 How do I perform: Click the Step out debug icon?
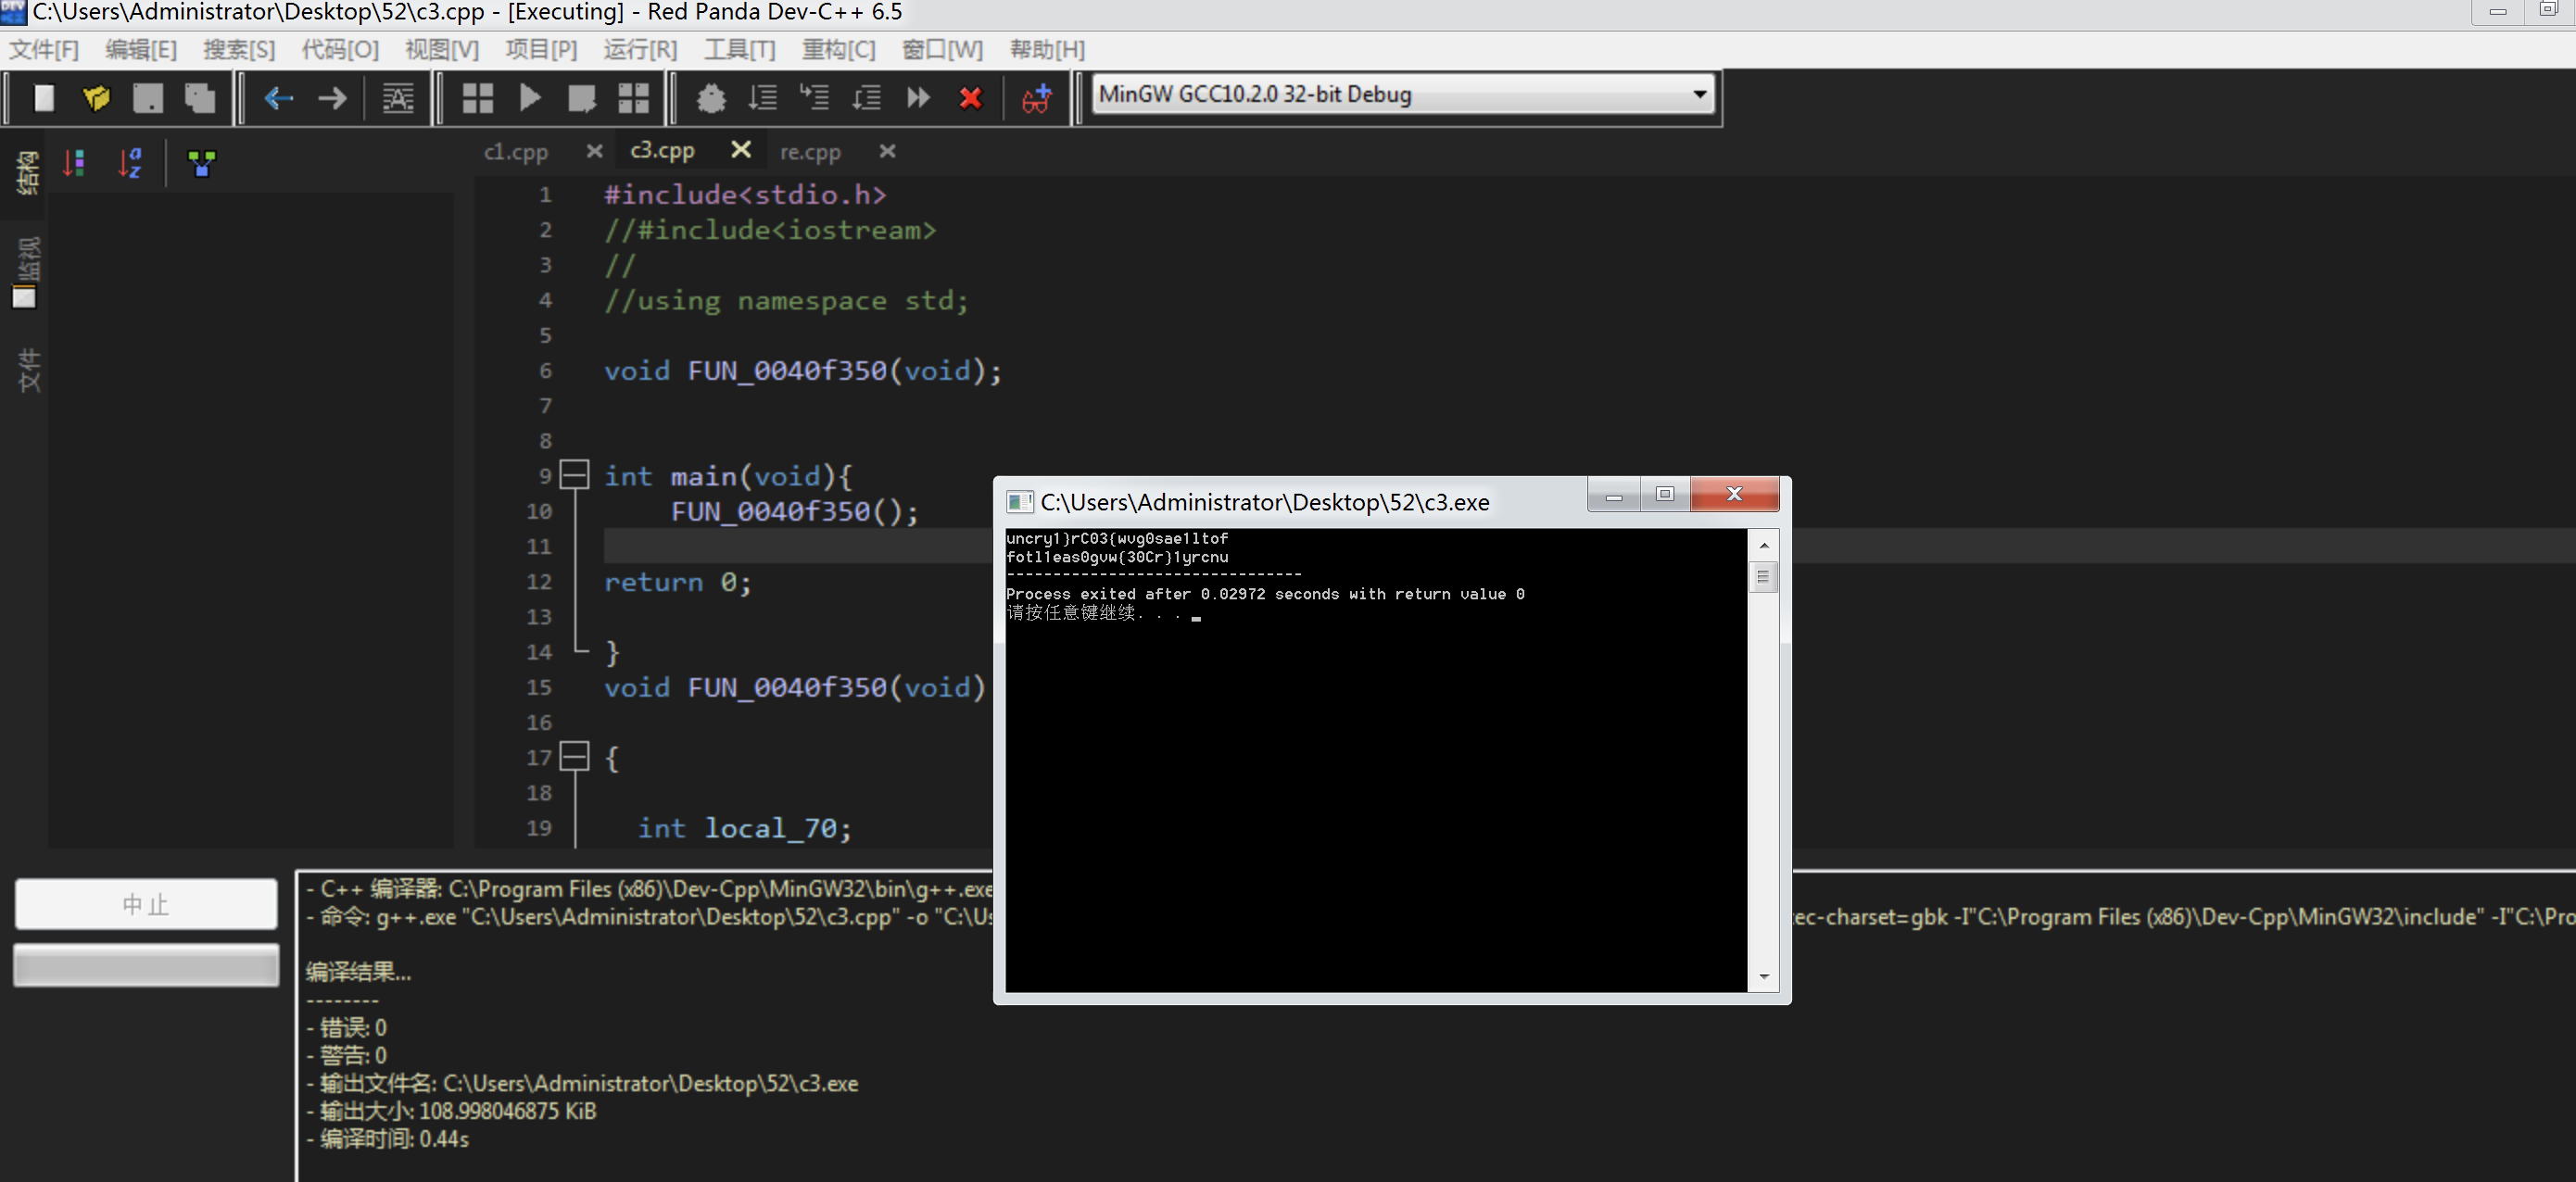[867, 98]
